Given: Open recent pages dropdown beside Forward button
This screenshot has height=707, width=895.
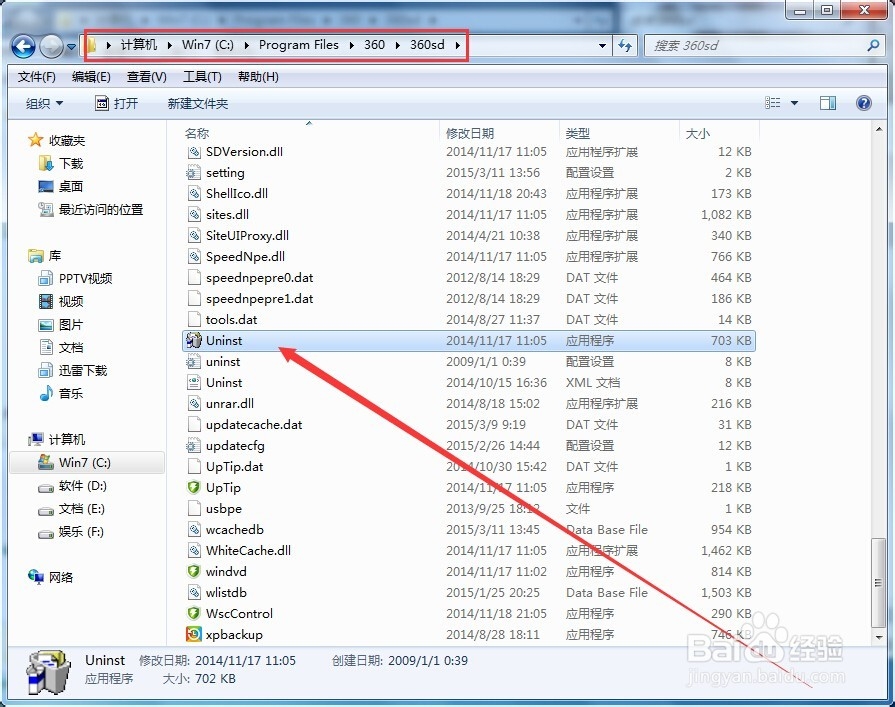Looking at the screenshot, I should (x=71, y=47).
